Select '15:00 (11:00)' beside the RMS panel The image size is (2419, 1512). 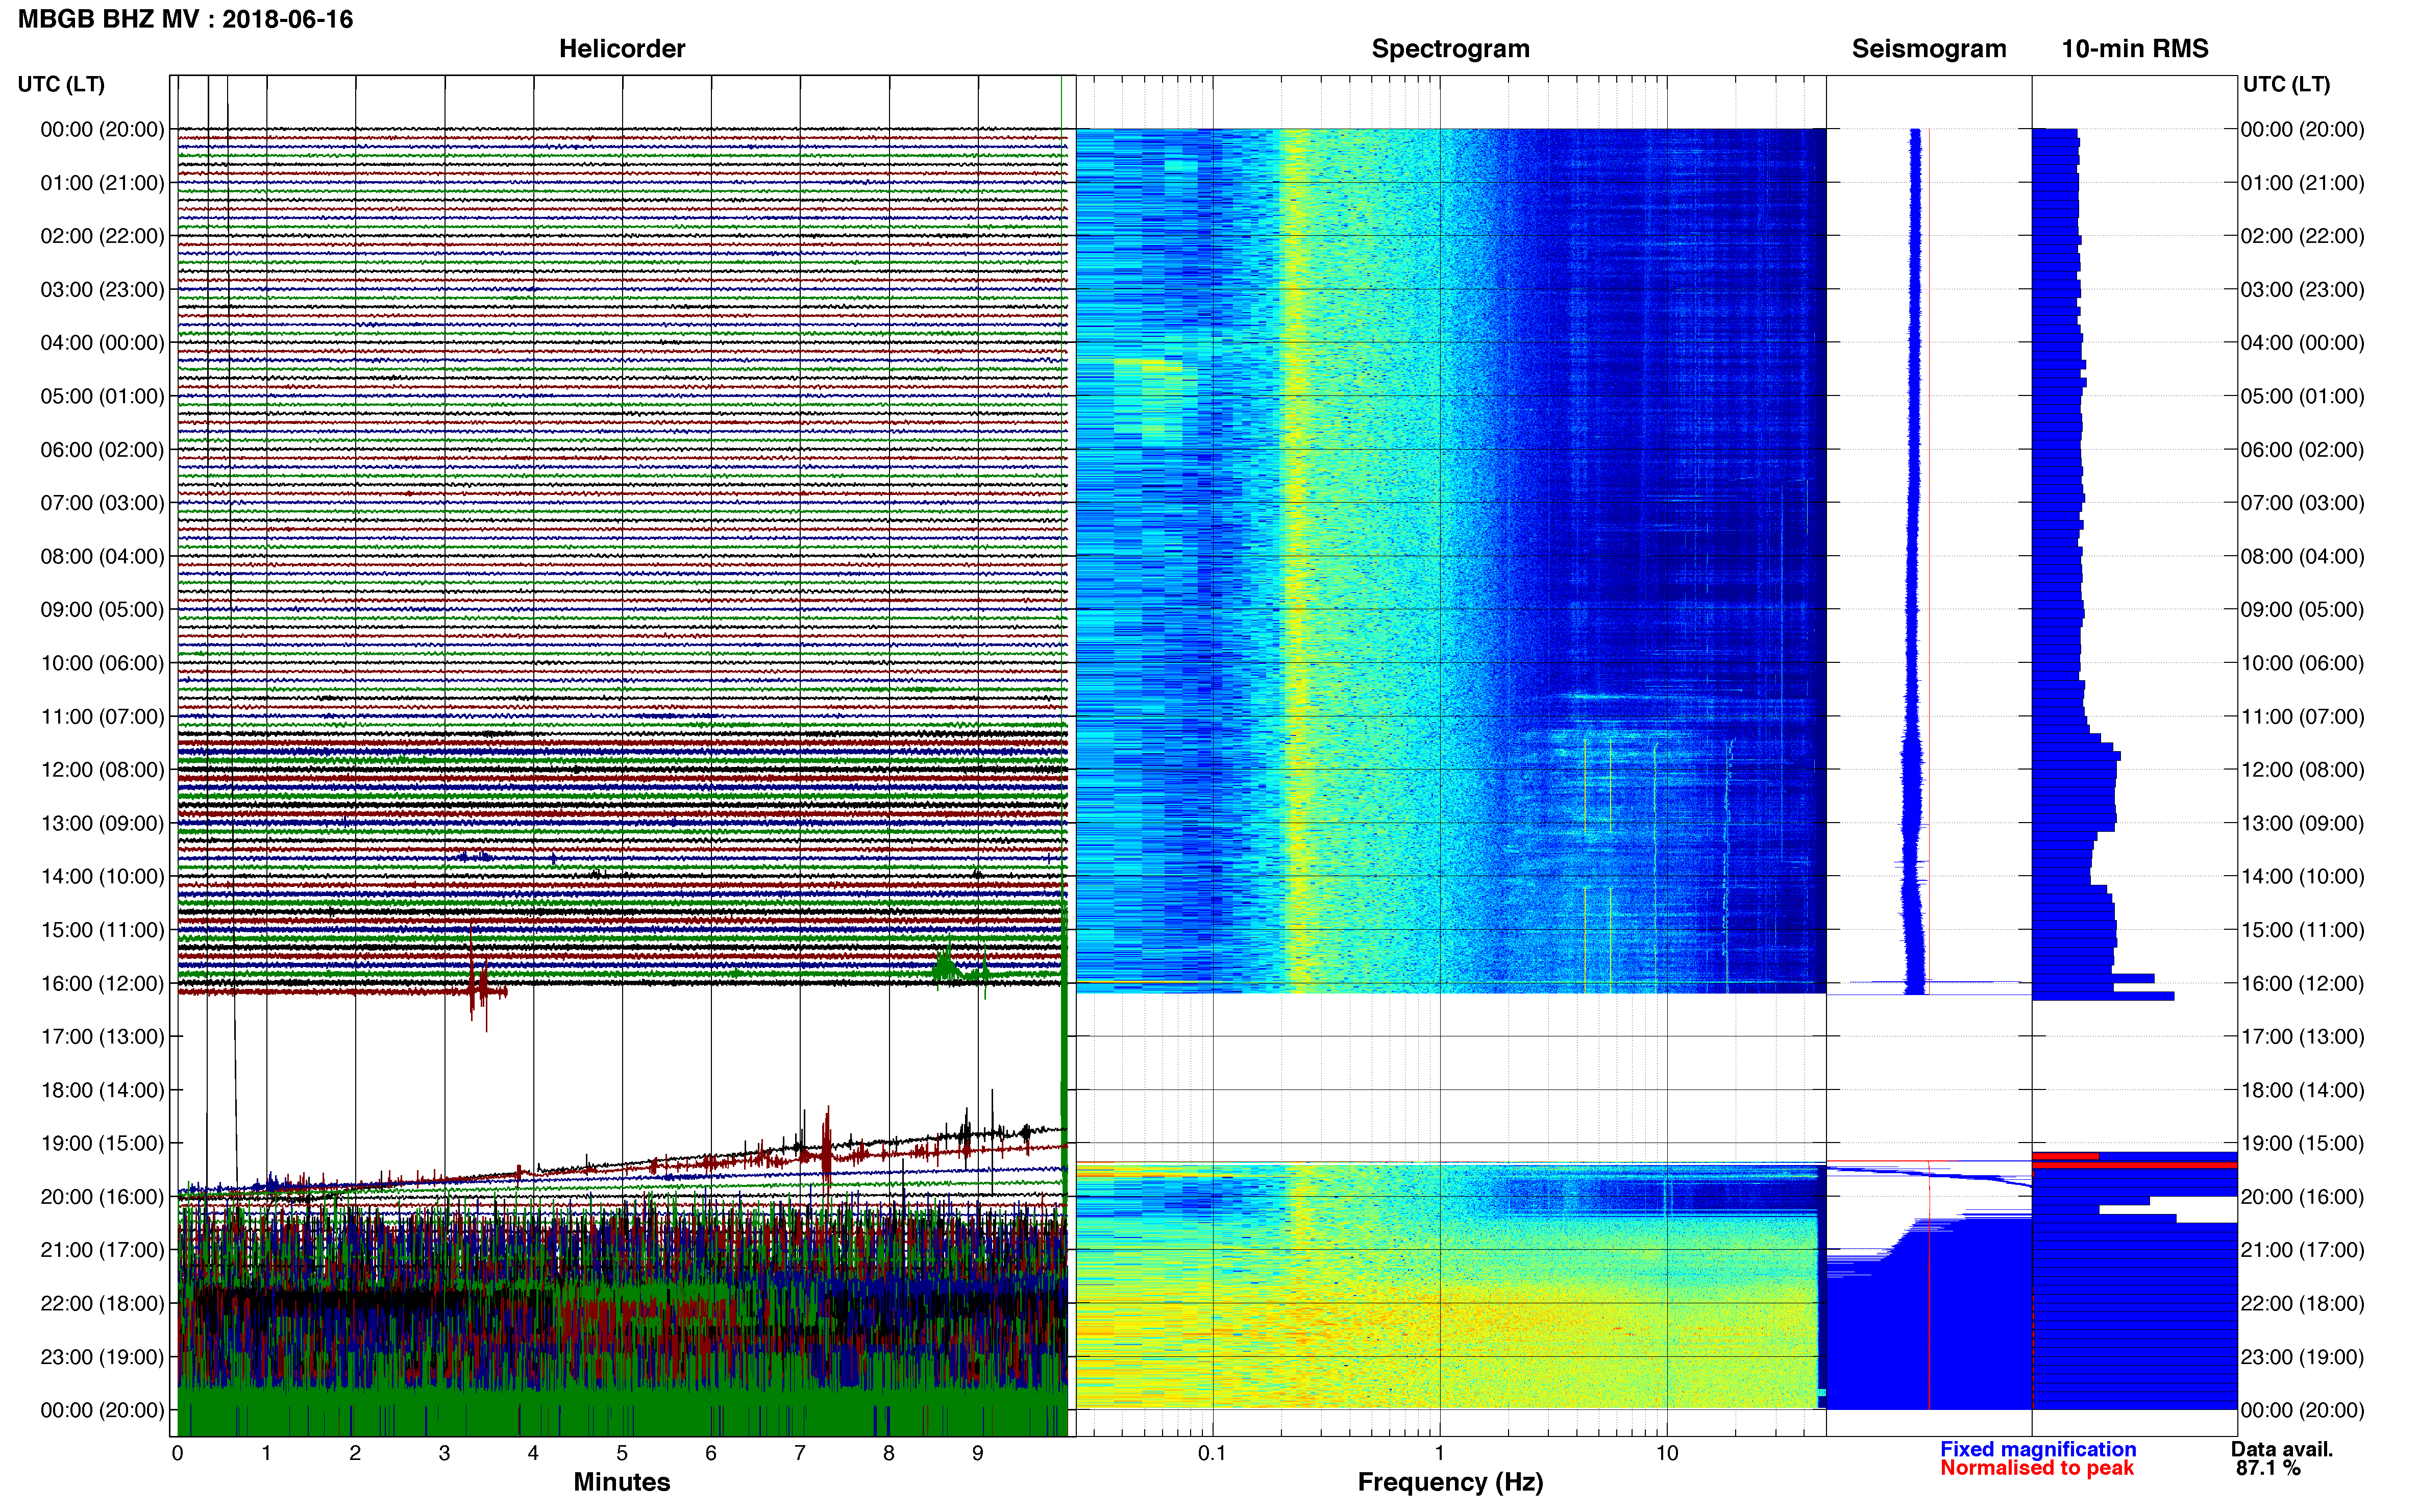click(2302, 929)
